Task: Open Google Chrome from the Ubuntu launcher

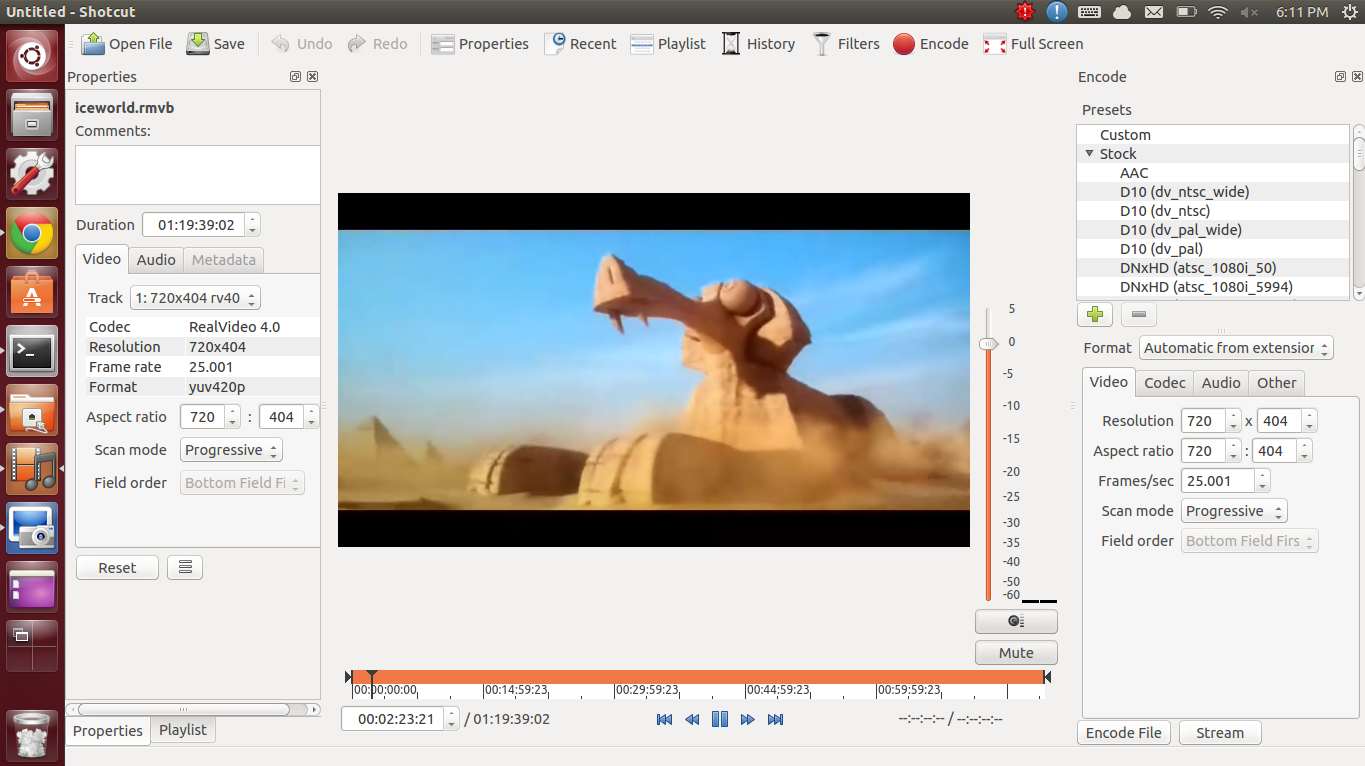Action: pyautogui.click(x=33, y=234)
